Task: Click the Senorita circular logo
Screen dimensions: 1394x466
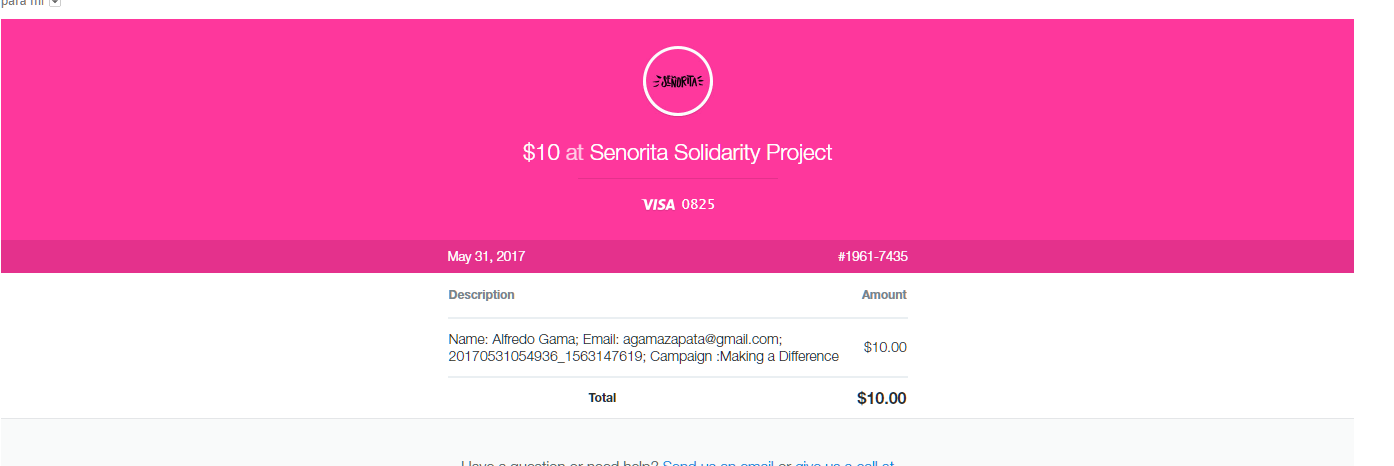Action: pyautogui.click(x=677, y=81)
